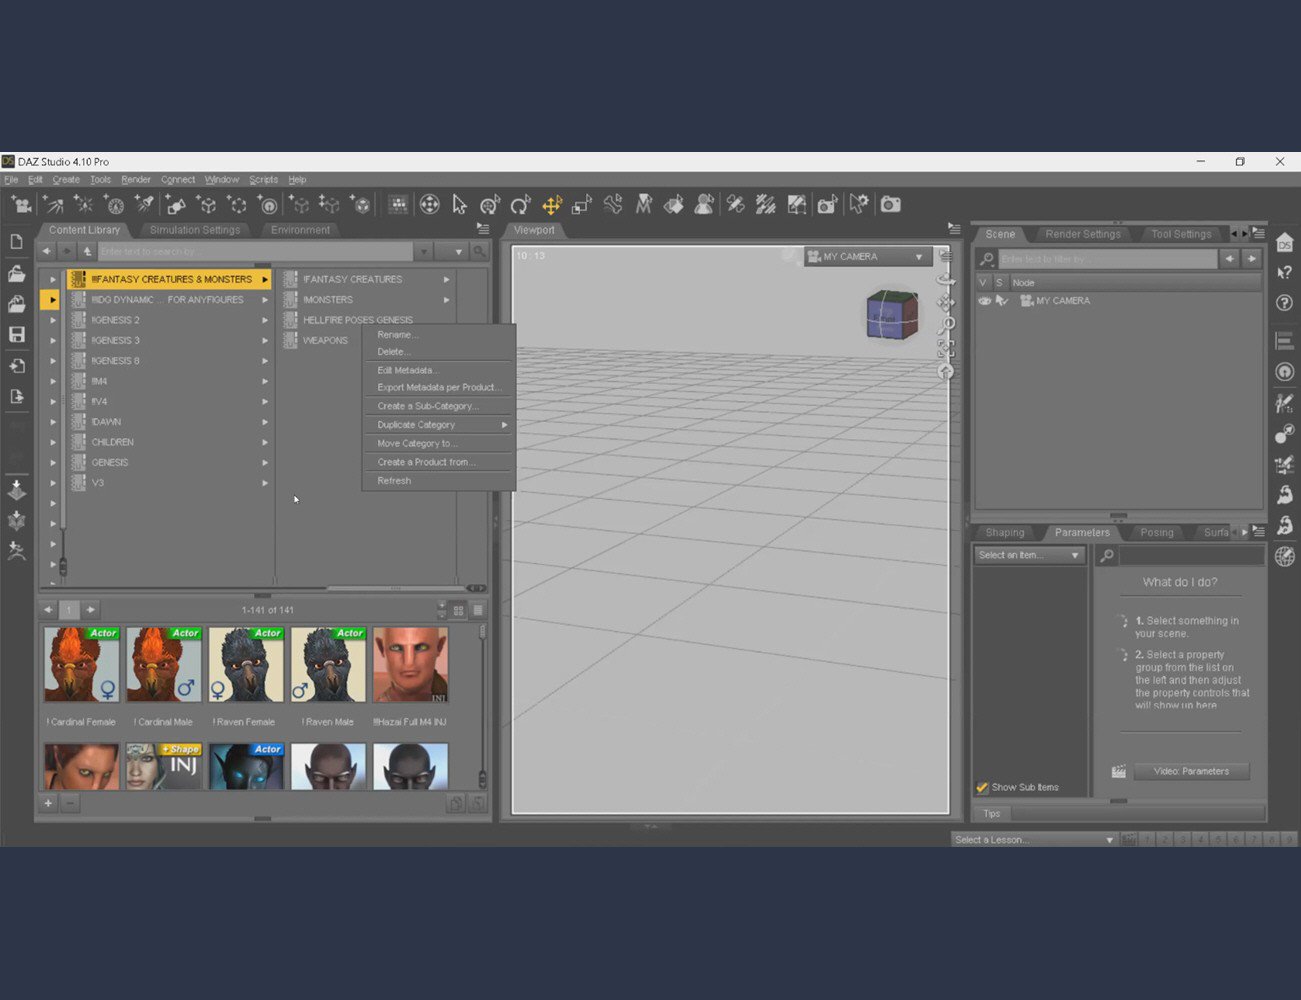Click the viewport zoom magnifier control
The width and height of the screenshot is (1301, 1000).
coord(945,325)
